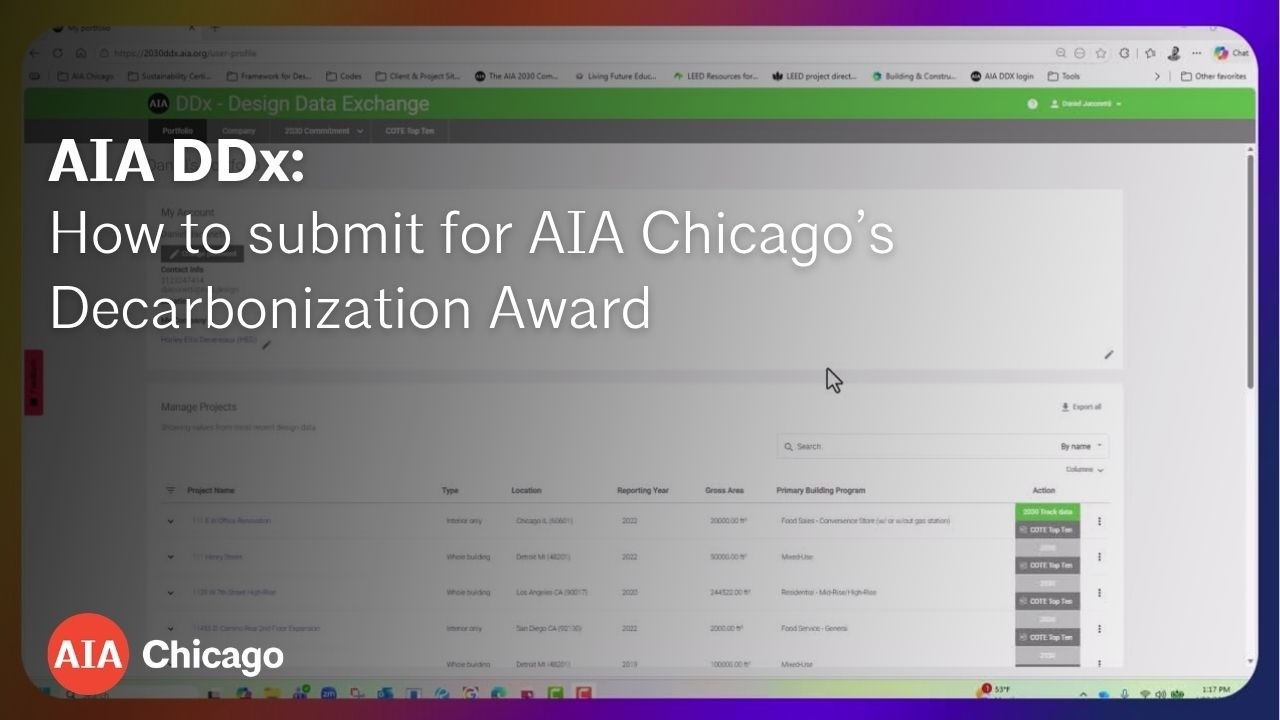Click COTE Top Ten for 111 E W Office row
The height and width of the screenshot is (720, 1280).
(1047, 530)
